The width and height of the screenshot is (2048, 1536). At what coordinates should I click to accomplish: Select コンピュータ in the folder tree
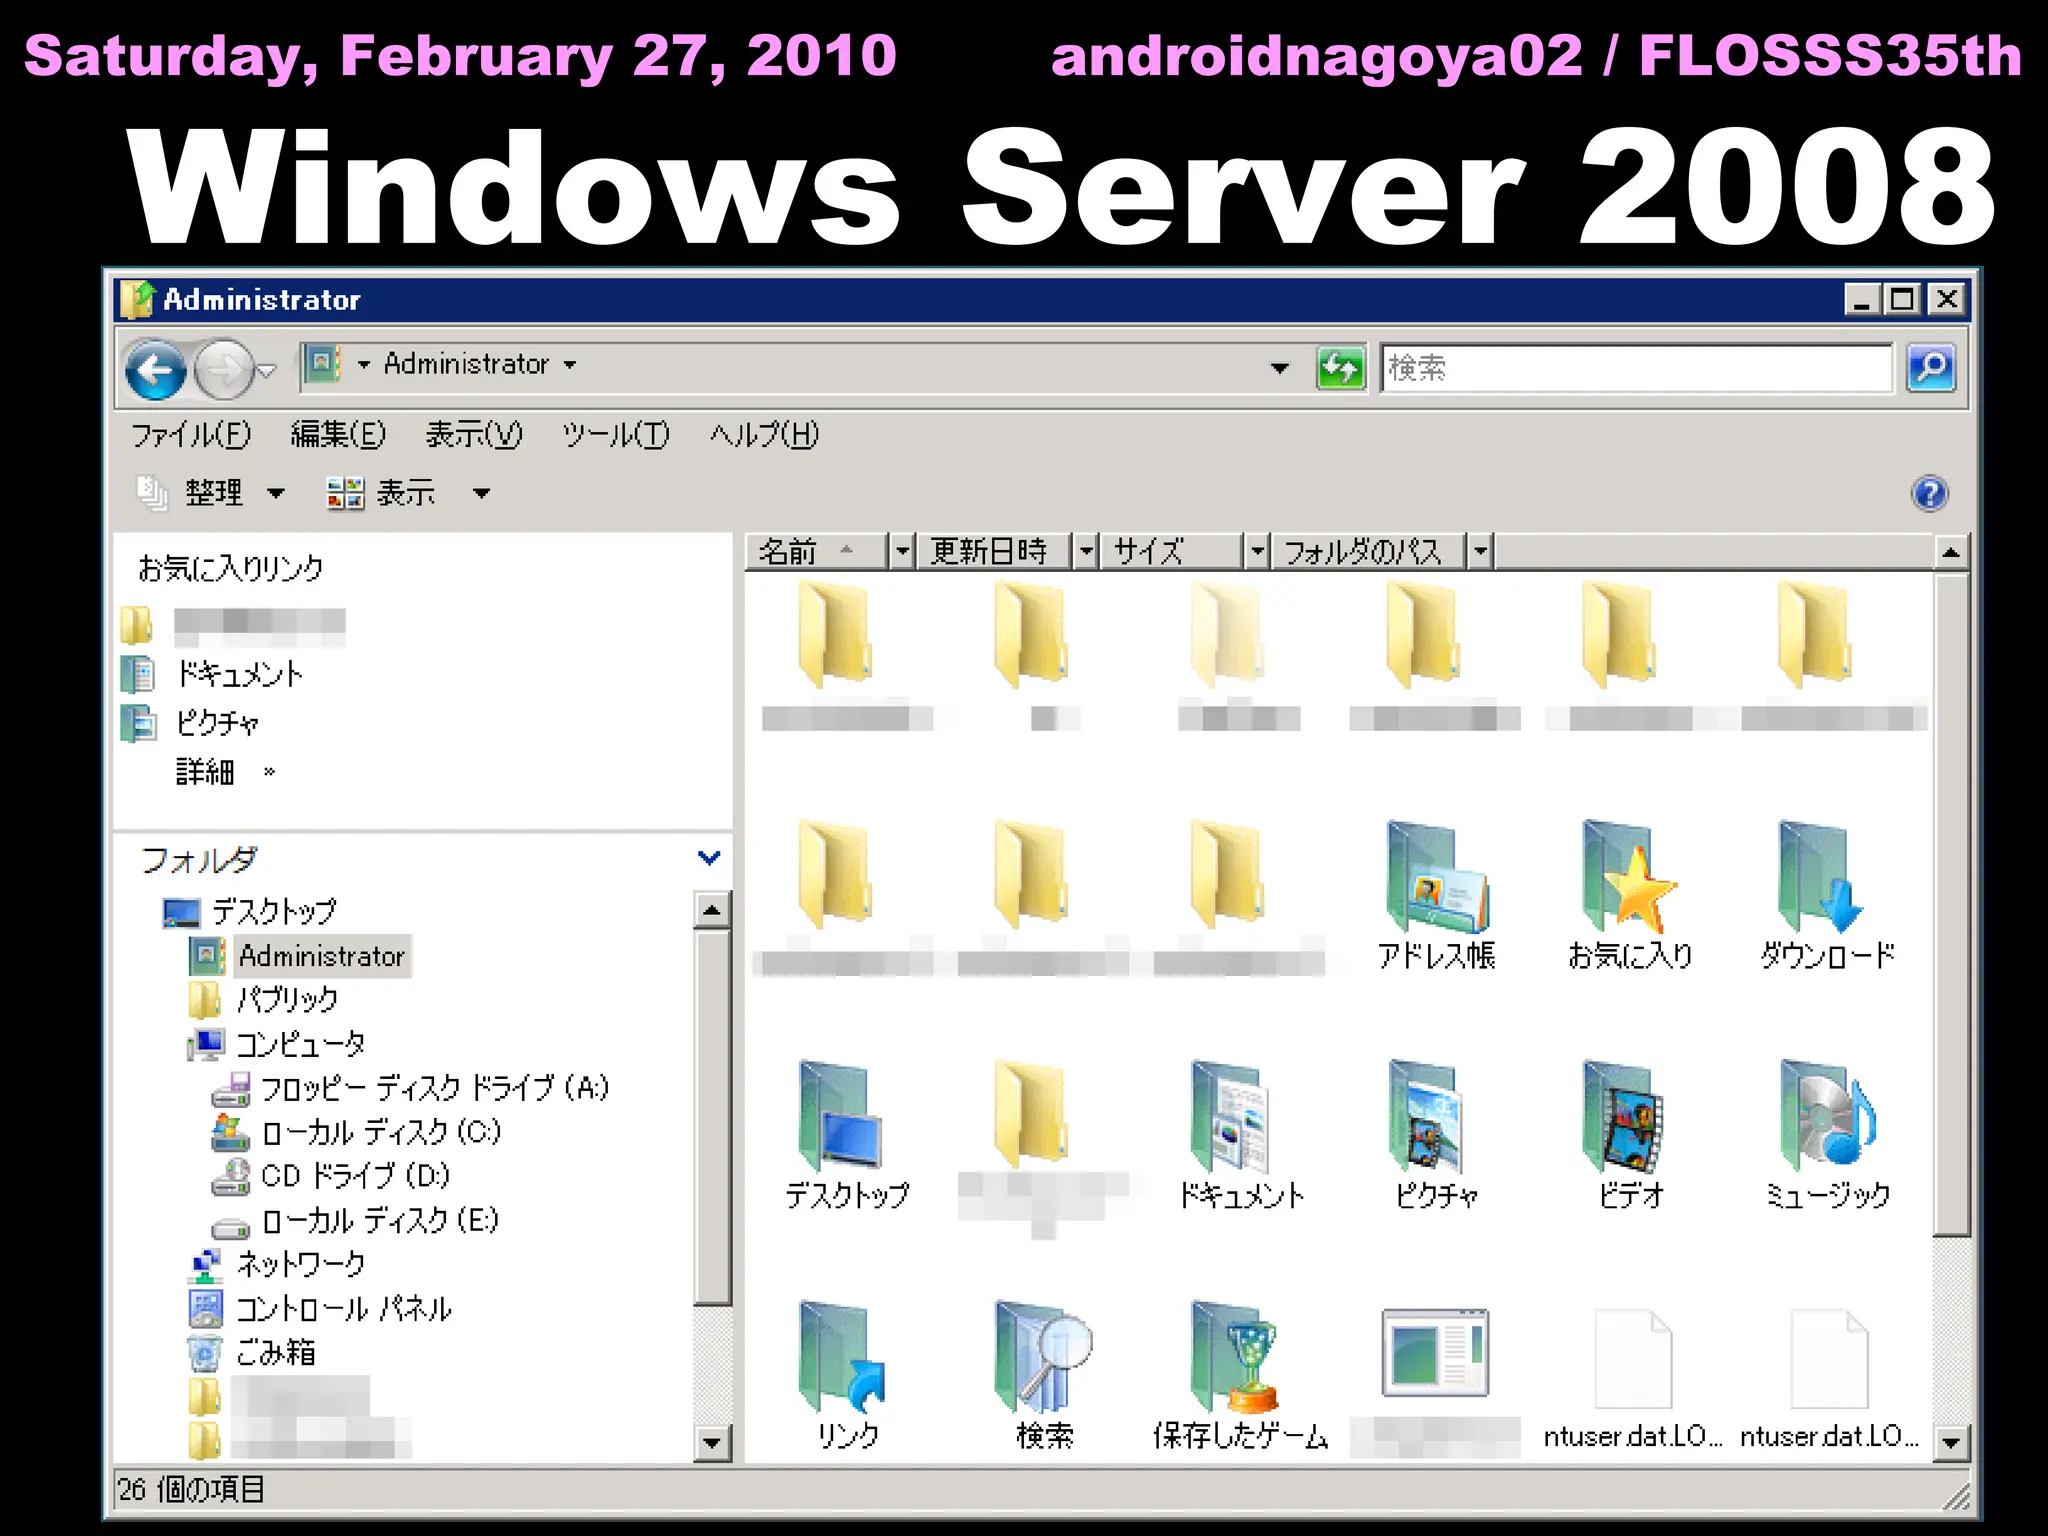(276, 1044)
